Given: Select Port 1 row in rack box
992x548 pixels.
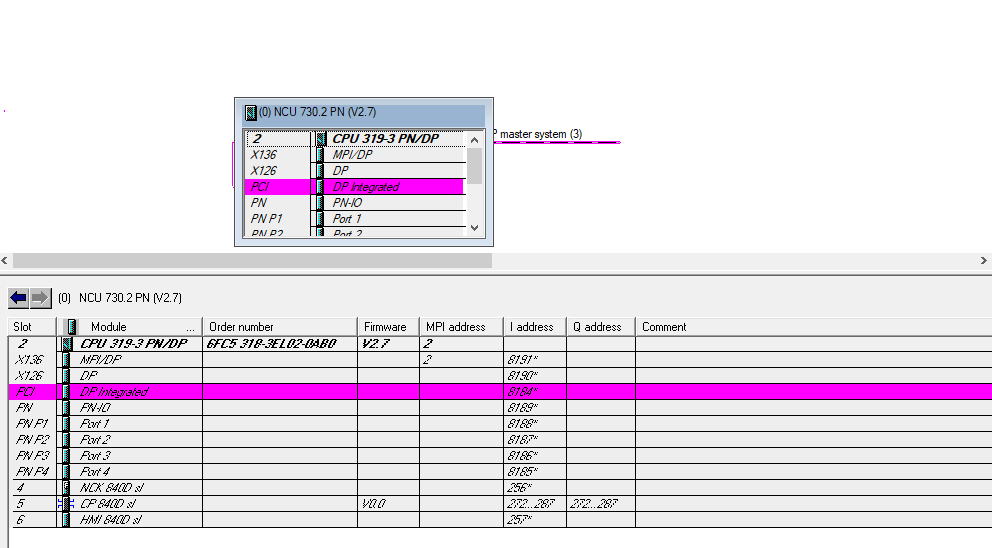Looking at the screenshot, I should (x=355, y=219).
